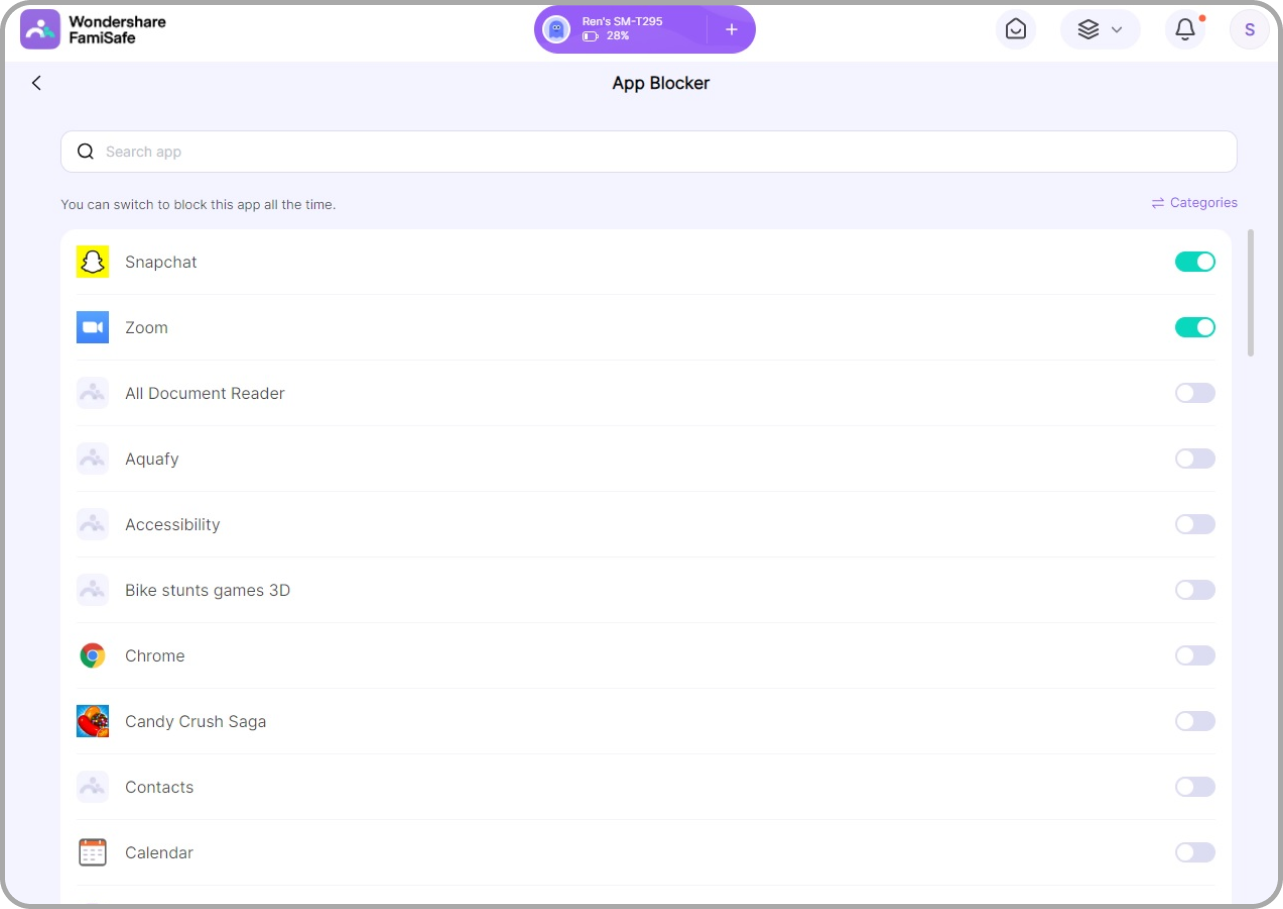Click the App Blocker page title
1283x909 pixels.
pyautogui.click(x=661, y=83)
